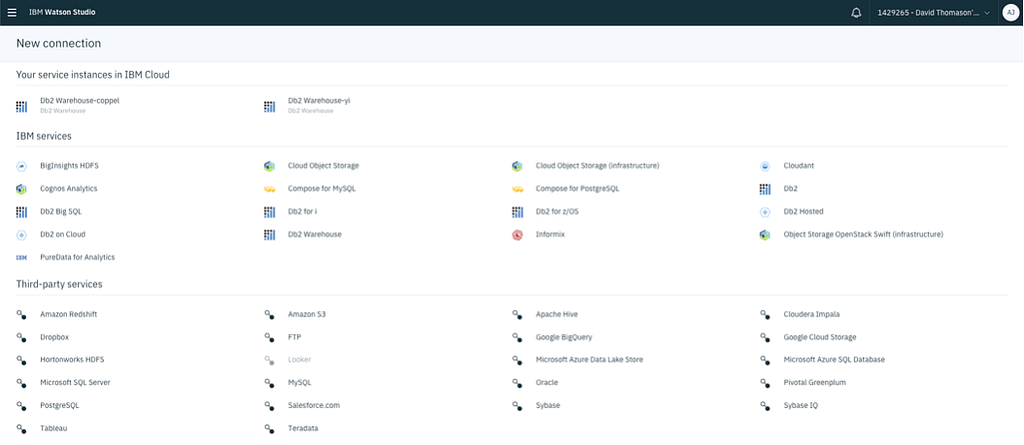This screenshot has width=1024, height=445.
Task: Click the red Informix icon
Action: pyautogui.click(x=517, y=235)
